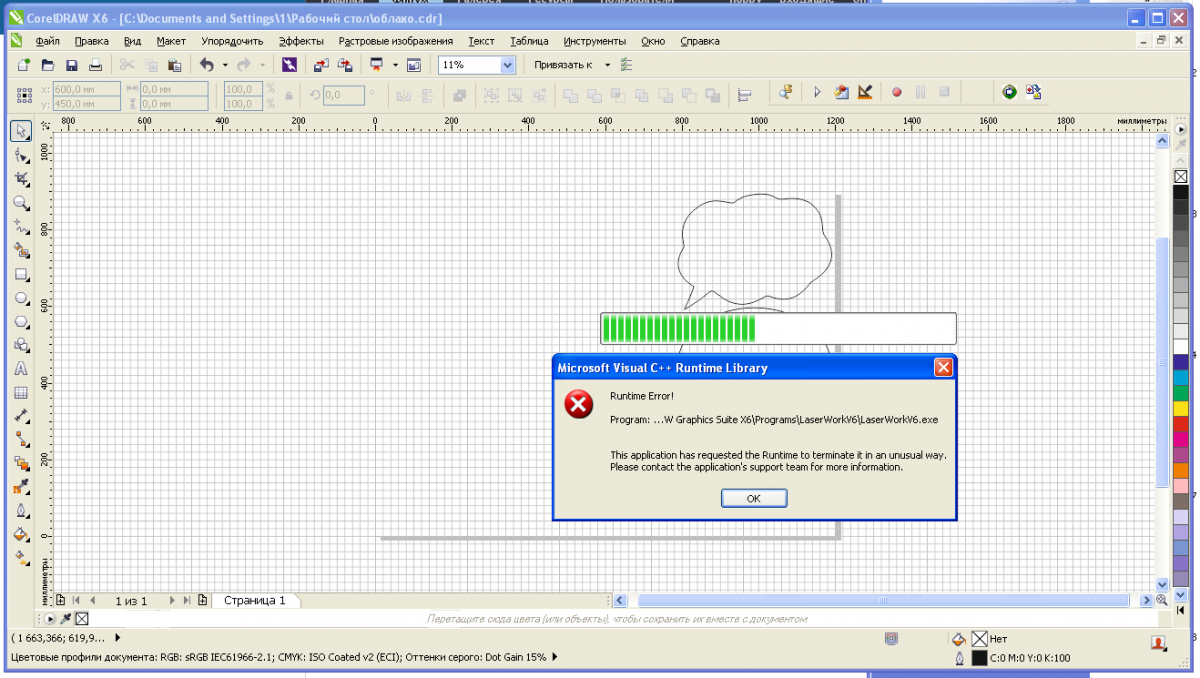
Task: Close the Microsoft Visual C++ Runtime Library dialog
Action: (942, 367)
